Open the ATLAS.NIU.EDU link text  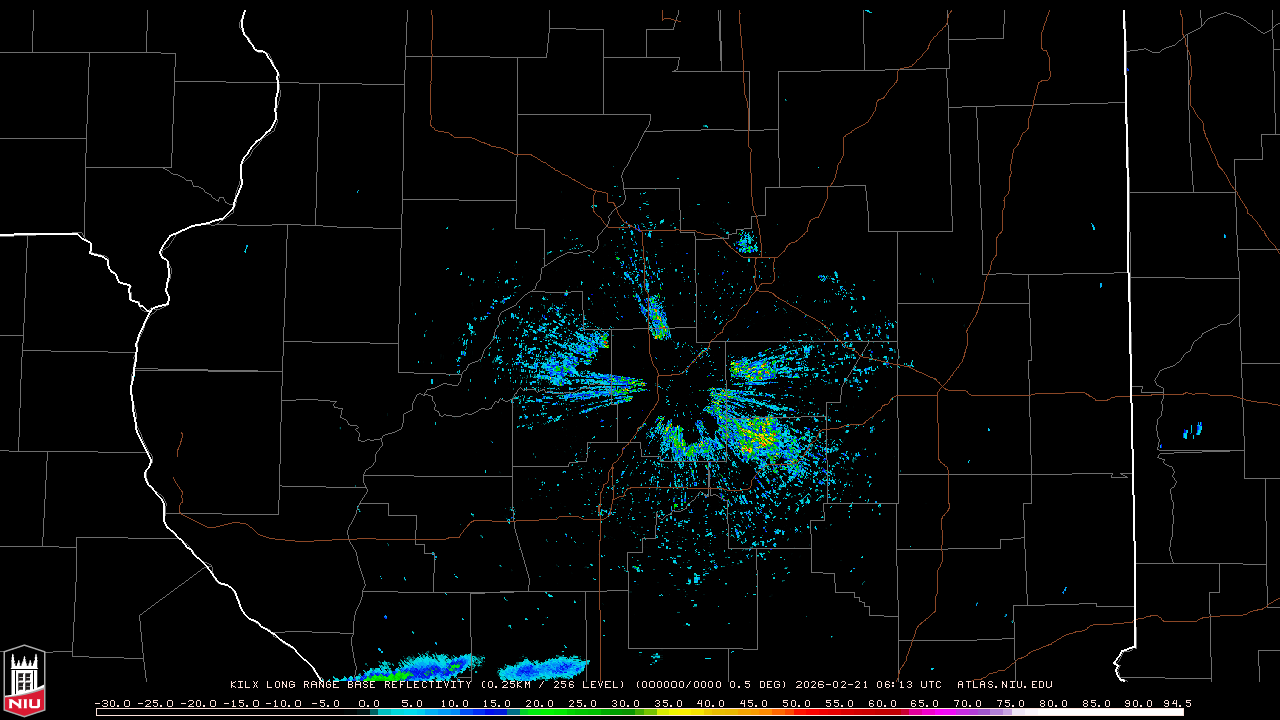point(1005,685)
